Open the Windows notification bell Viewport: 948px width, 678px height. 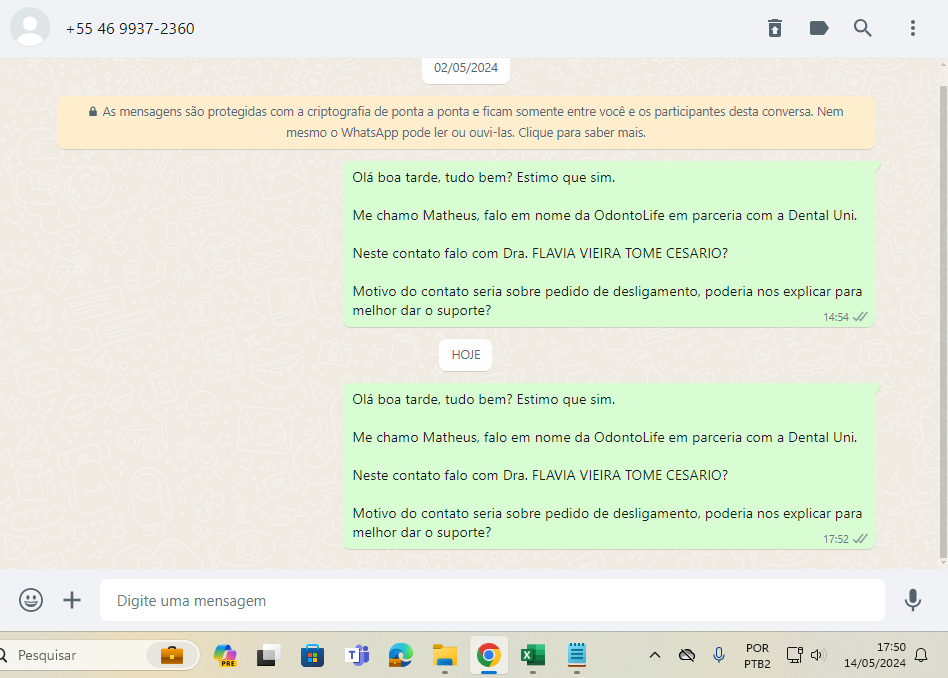(921, 656)
